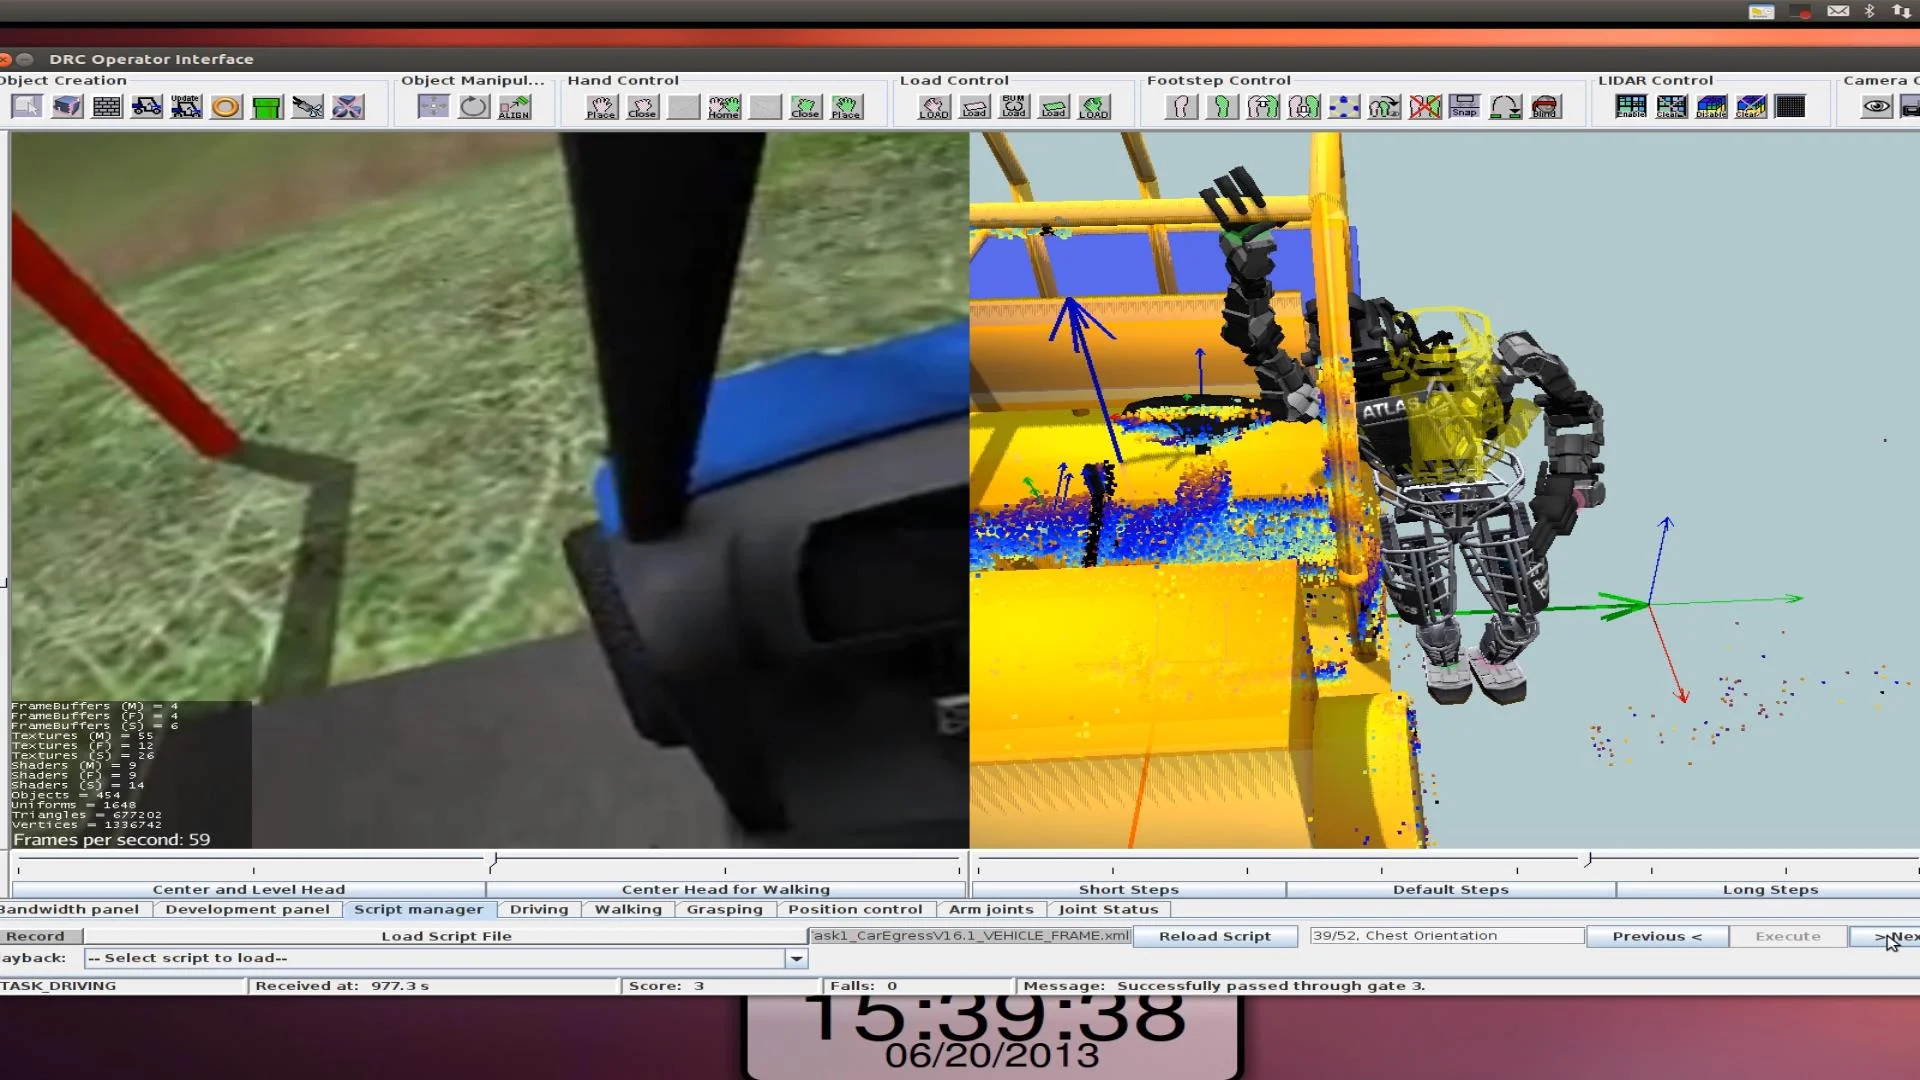Click the white hand Close icon
Screen dimensions: 1920x1080
click(x=642, y=106)
